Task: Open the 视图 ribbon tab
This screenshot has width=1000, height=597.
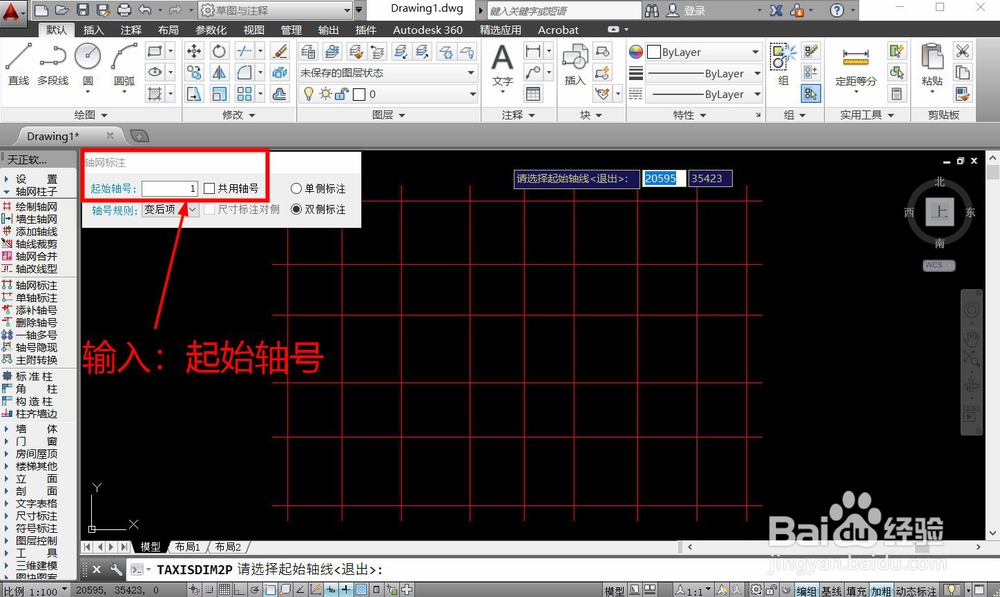Action: pos(253,29)
